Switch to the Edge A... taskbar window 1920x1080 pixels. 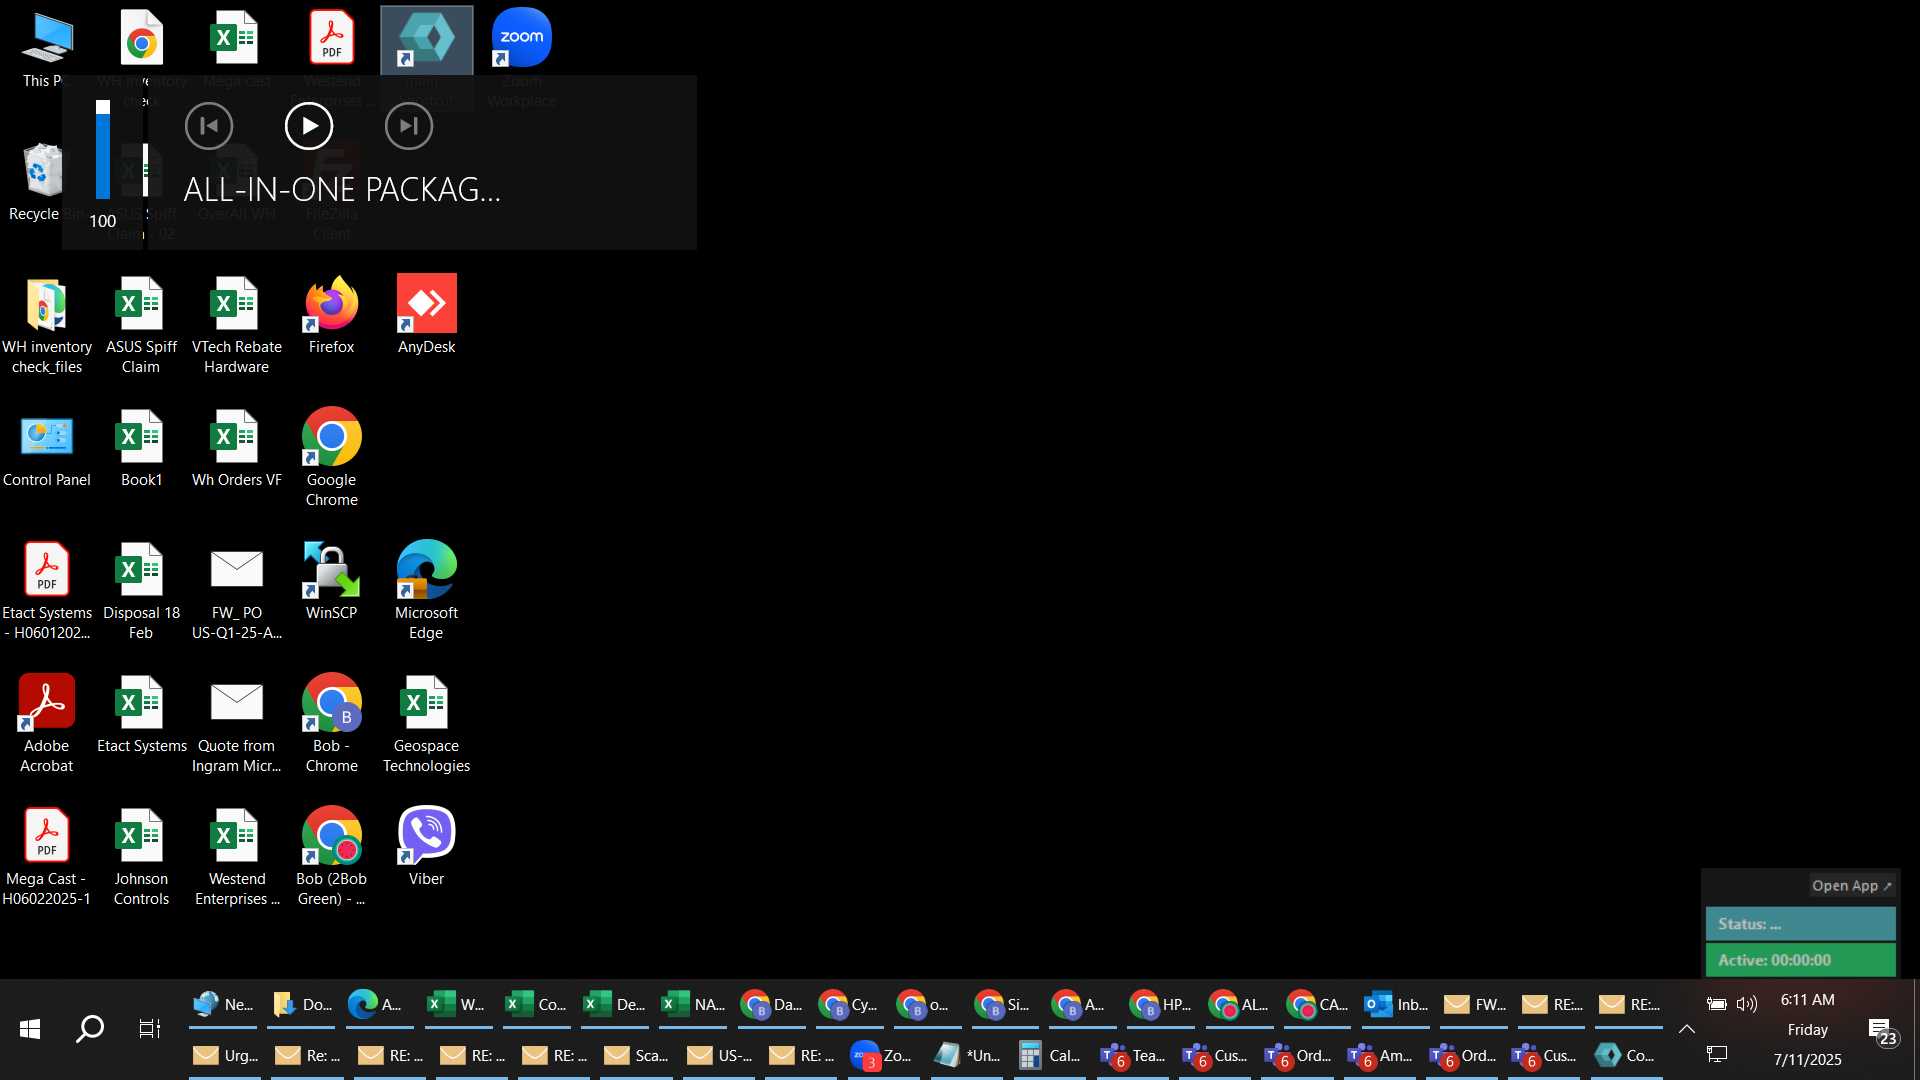tap(378, 1004)
